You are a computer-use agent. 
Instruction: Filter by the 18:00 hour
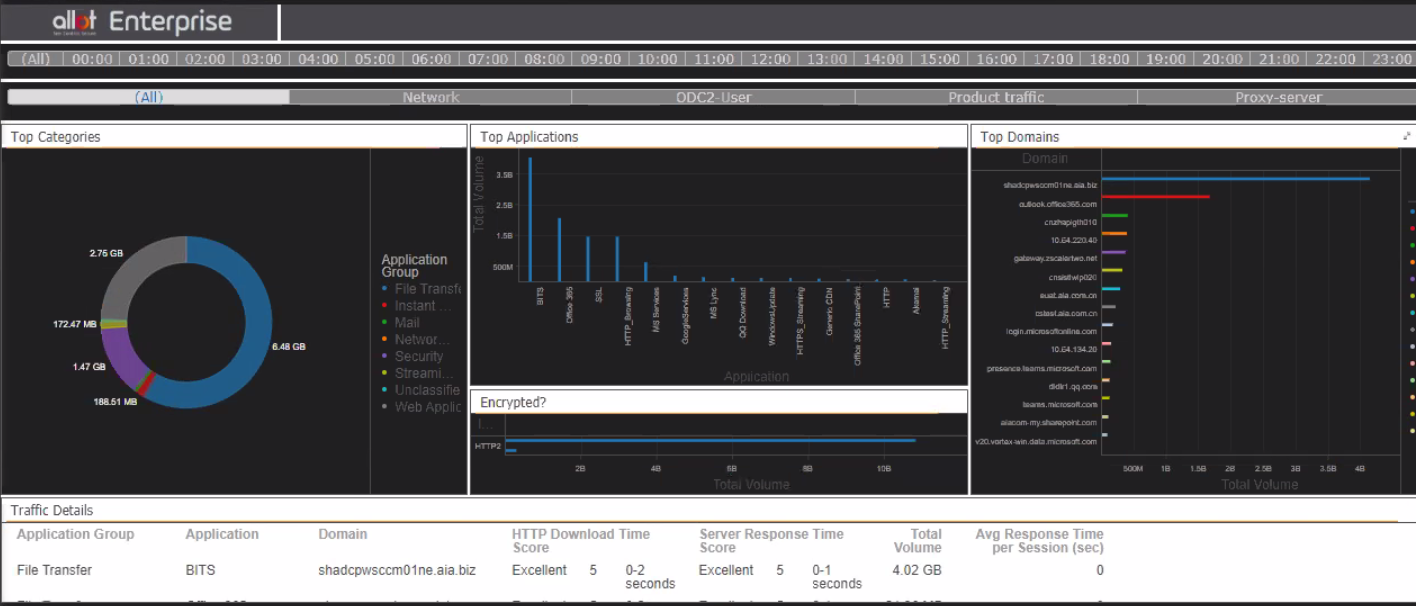click(x=1109, y=59)
